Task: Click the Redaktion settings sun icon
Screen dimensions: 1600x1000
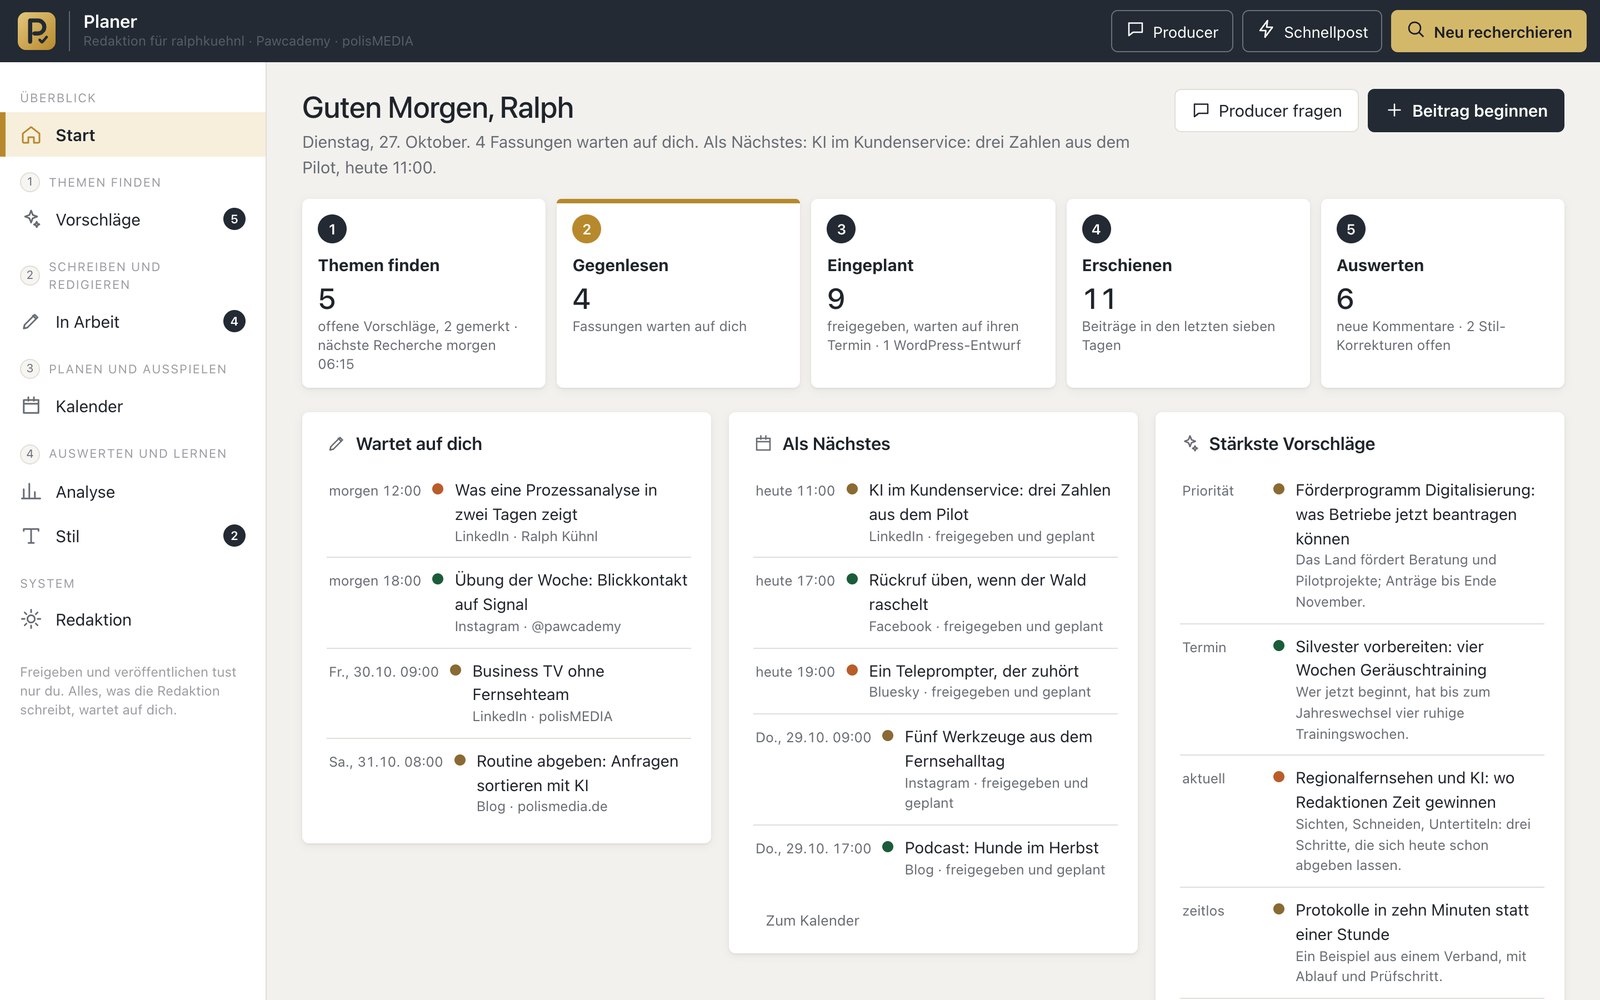Action: (x=31, y=619)
